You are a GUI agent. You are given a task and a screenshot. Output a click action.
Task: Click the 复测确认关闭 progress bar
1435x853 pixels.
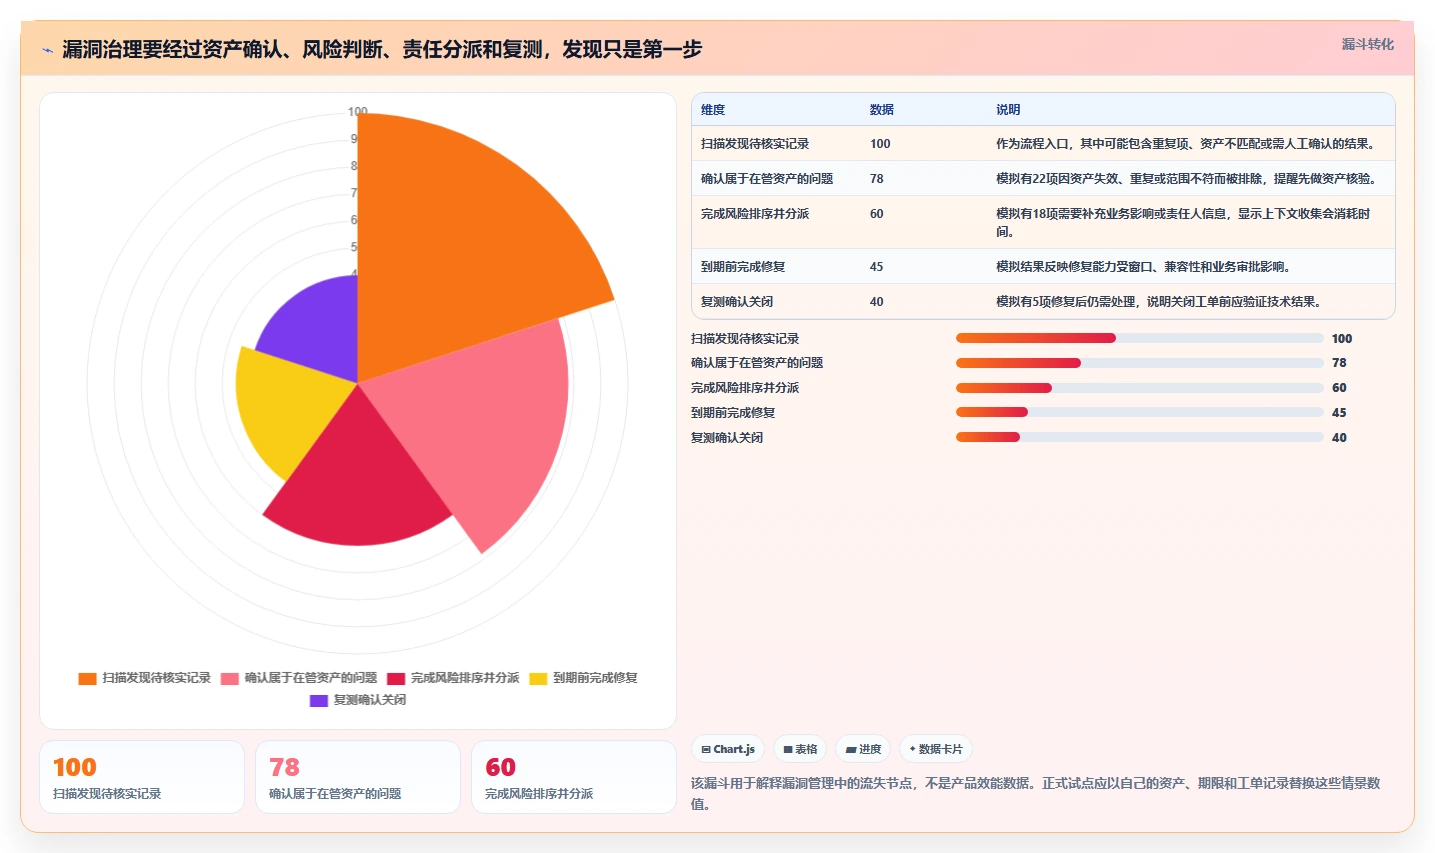[1140, 437]
